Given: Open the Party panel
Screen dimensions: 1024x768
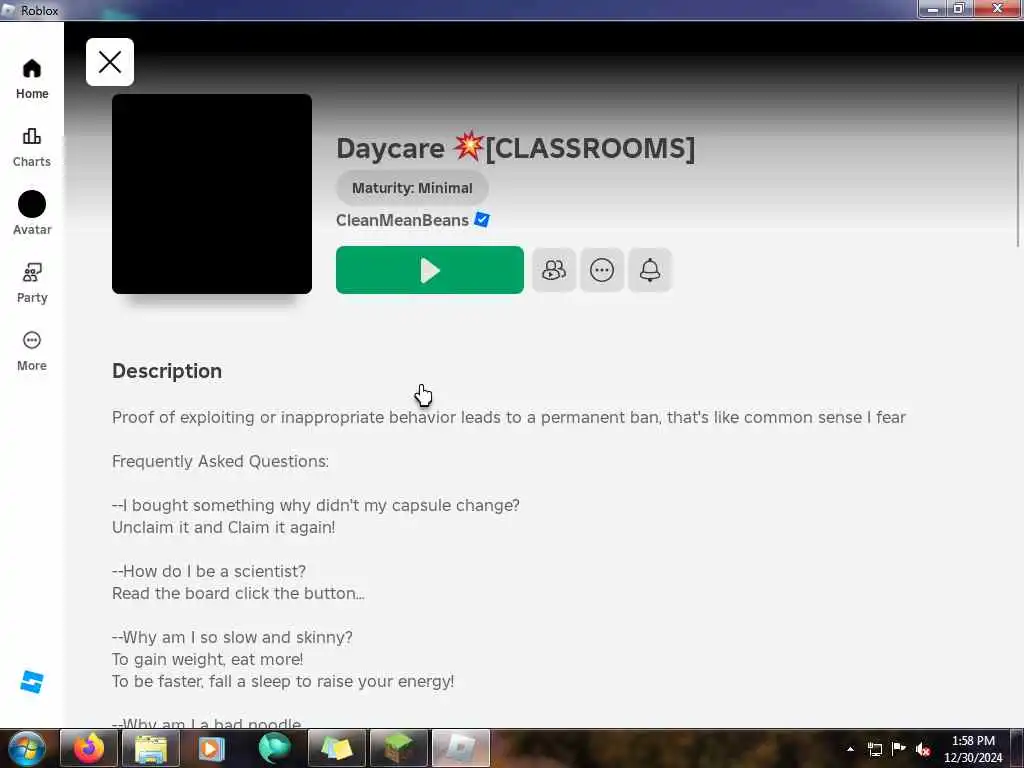Looking at the screenshot, I should pyautogui.click(x=31, y=283).
